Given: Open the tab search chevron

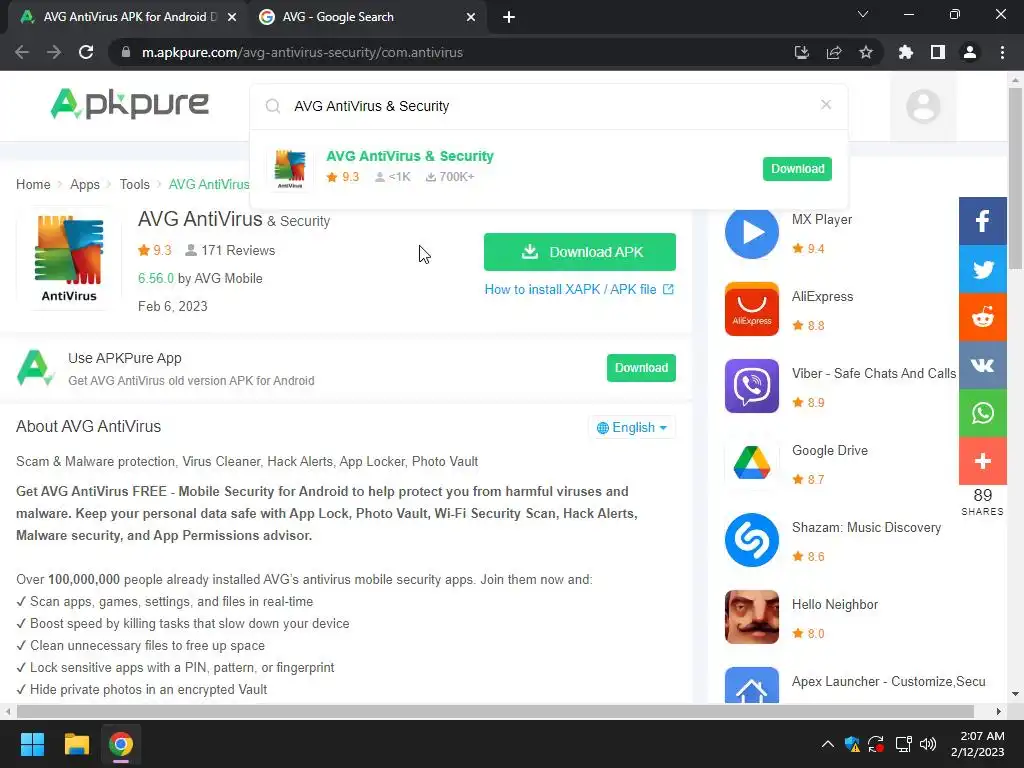Looking at the screenshot, I should point(863,14).
